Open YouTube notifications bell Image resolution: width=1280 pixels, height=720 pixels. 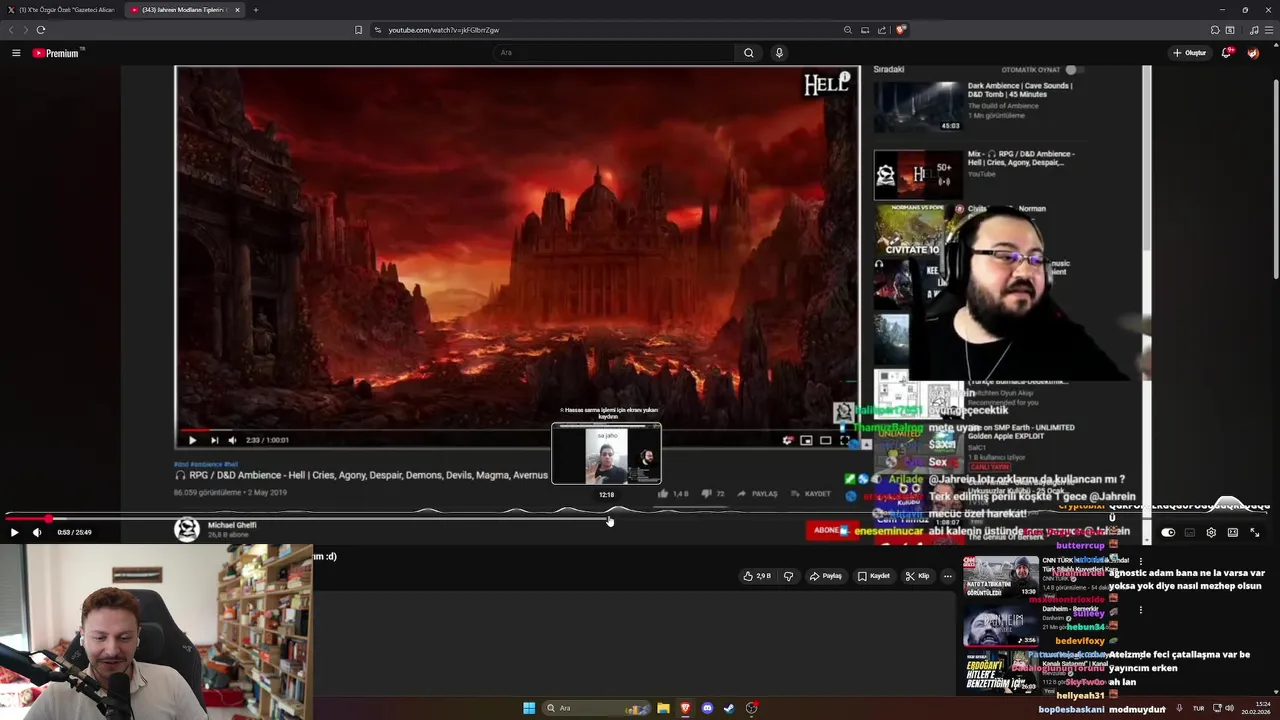coord(1226,53)
